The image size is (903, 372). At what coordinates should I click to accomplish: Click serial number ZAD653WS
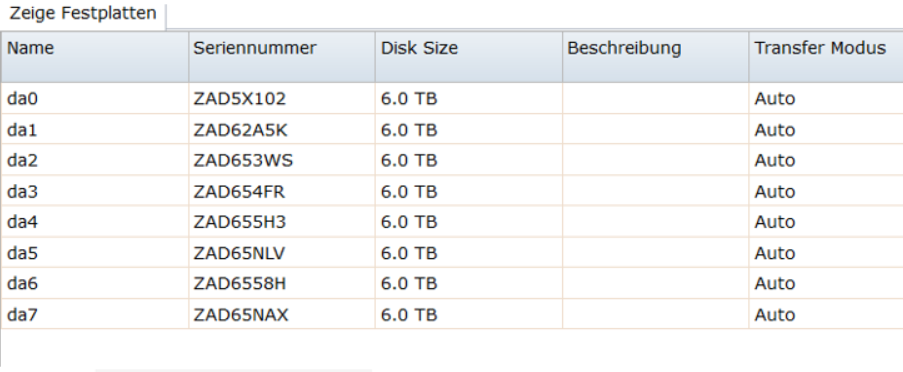pos(243,161)
